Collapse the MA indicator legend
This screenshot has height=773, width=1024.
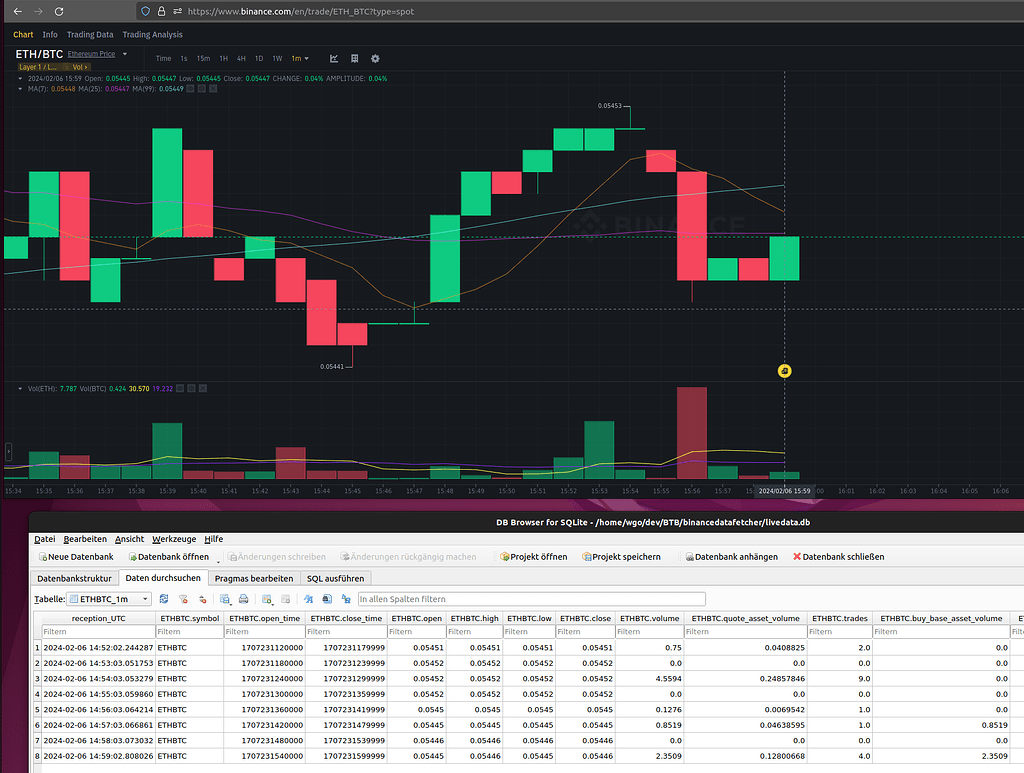pyautogui.click(x=20, y=89)
